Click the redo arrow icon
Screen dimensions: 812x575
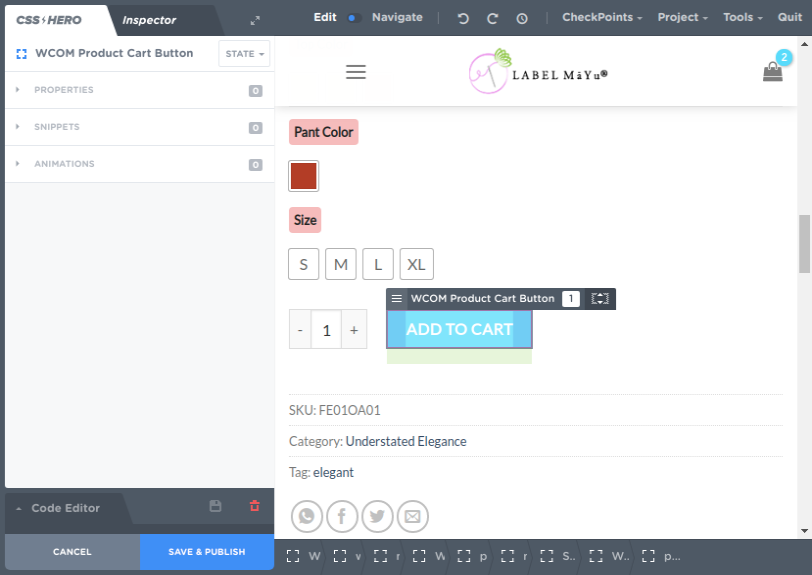click(x=492, y=19)
